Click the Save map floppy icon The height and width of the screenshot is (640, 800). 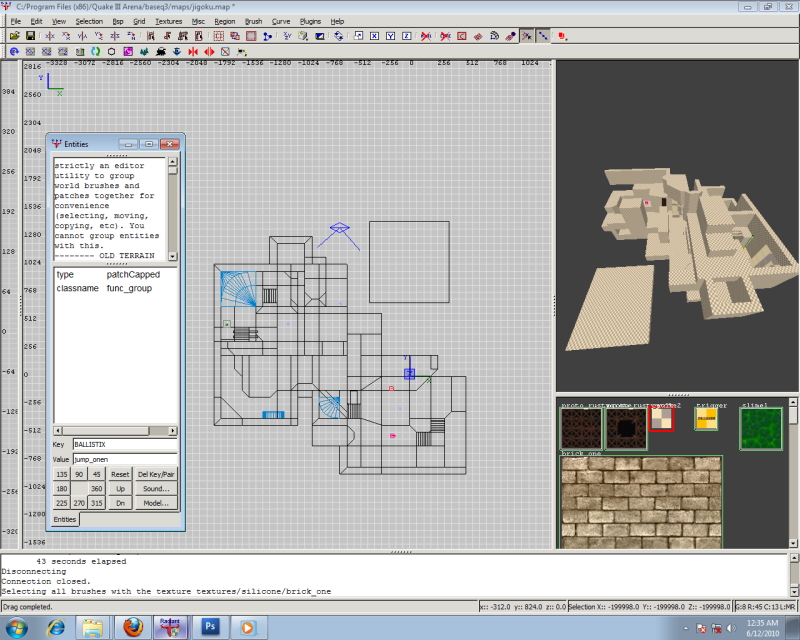(x=31, y=36)
